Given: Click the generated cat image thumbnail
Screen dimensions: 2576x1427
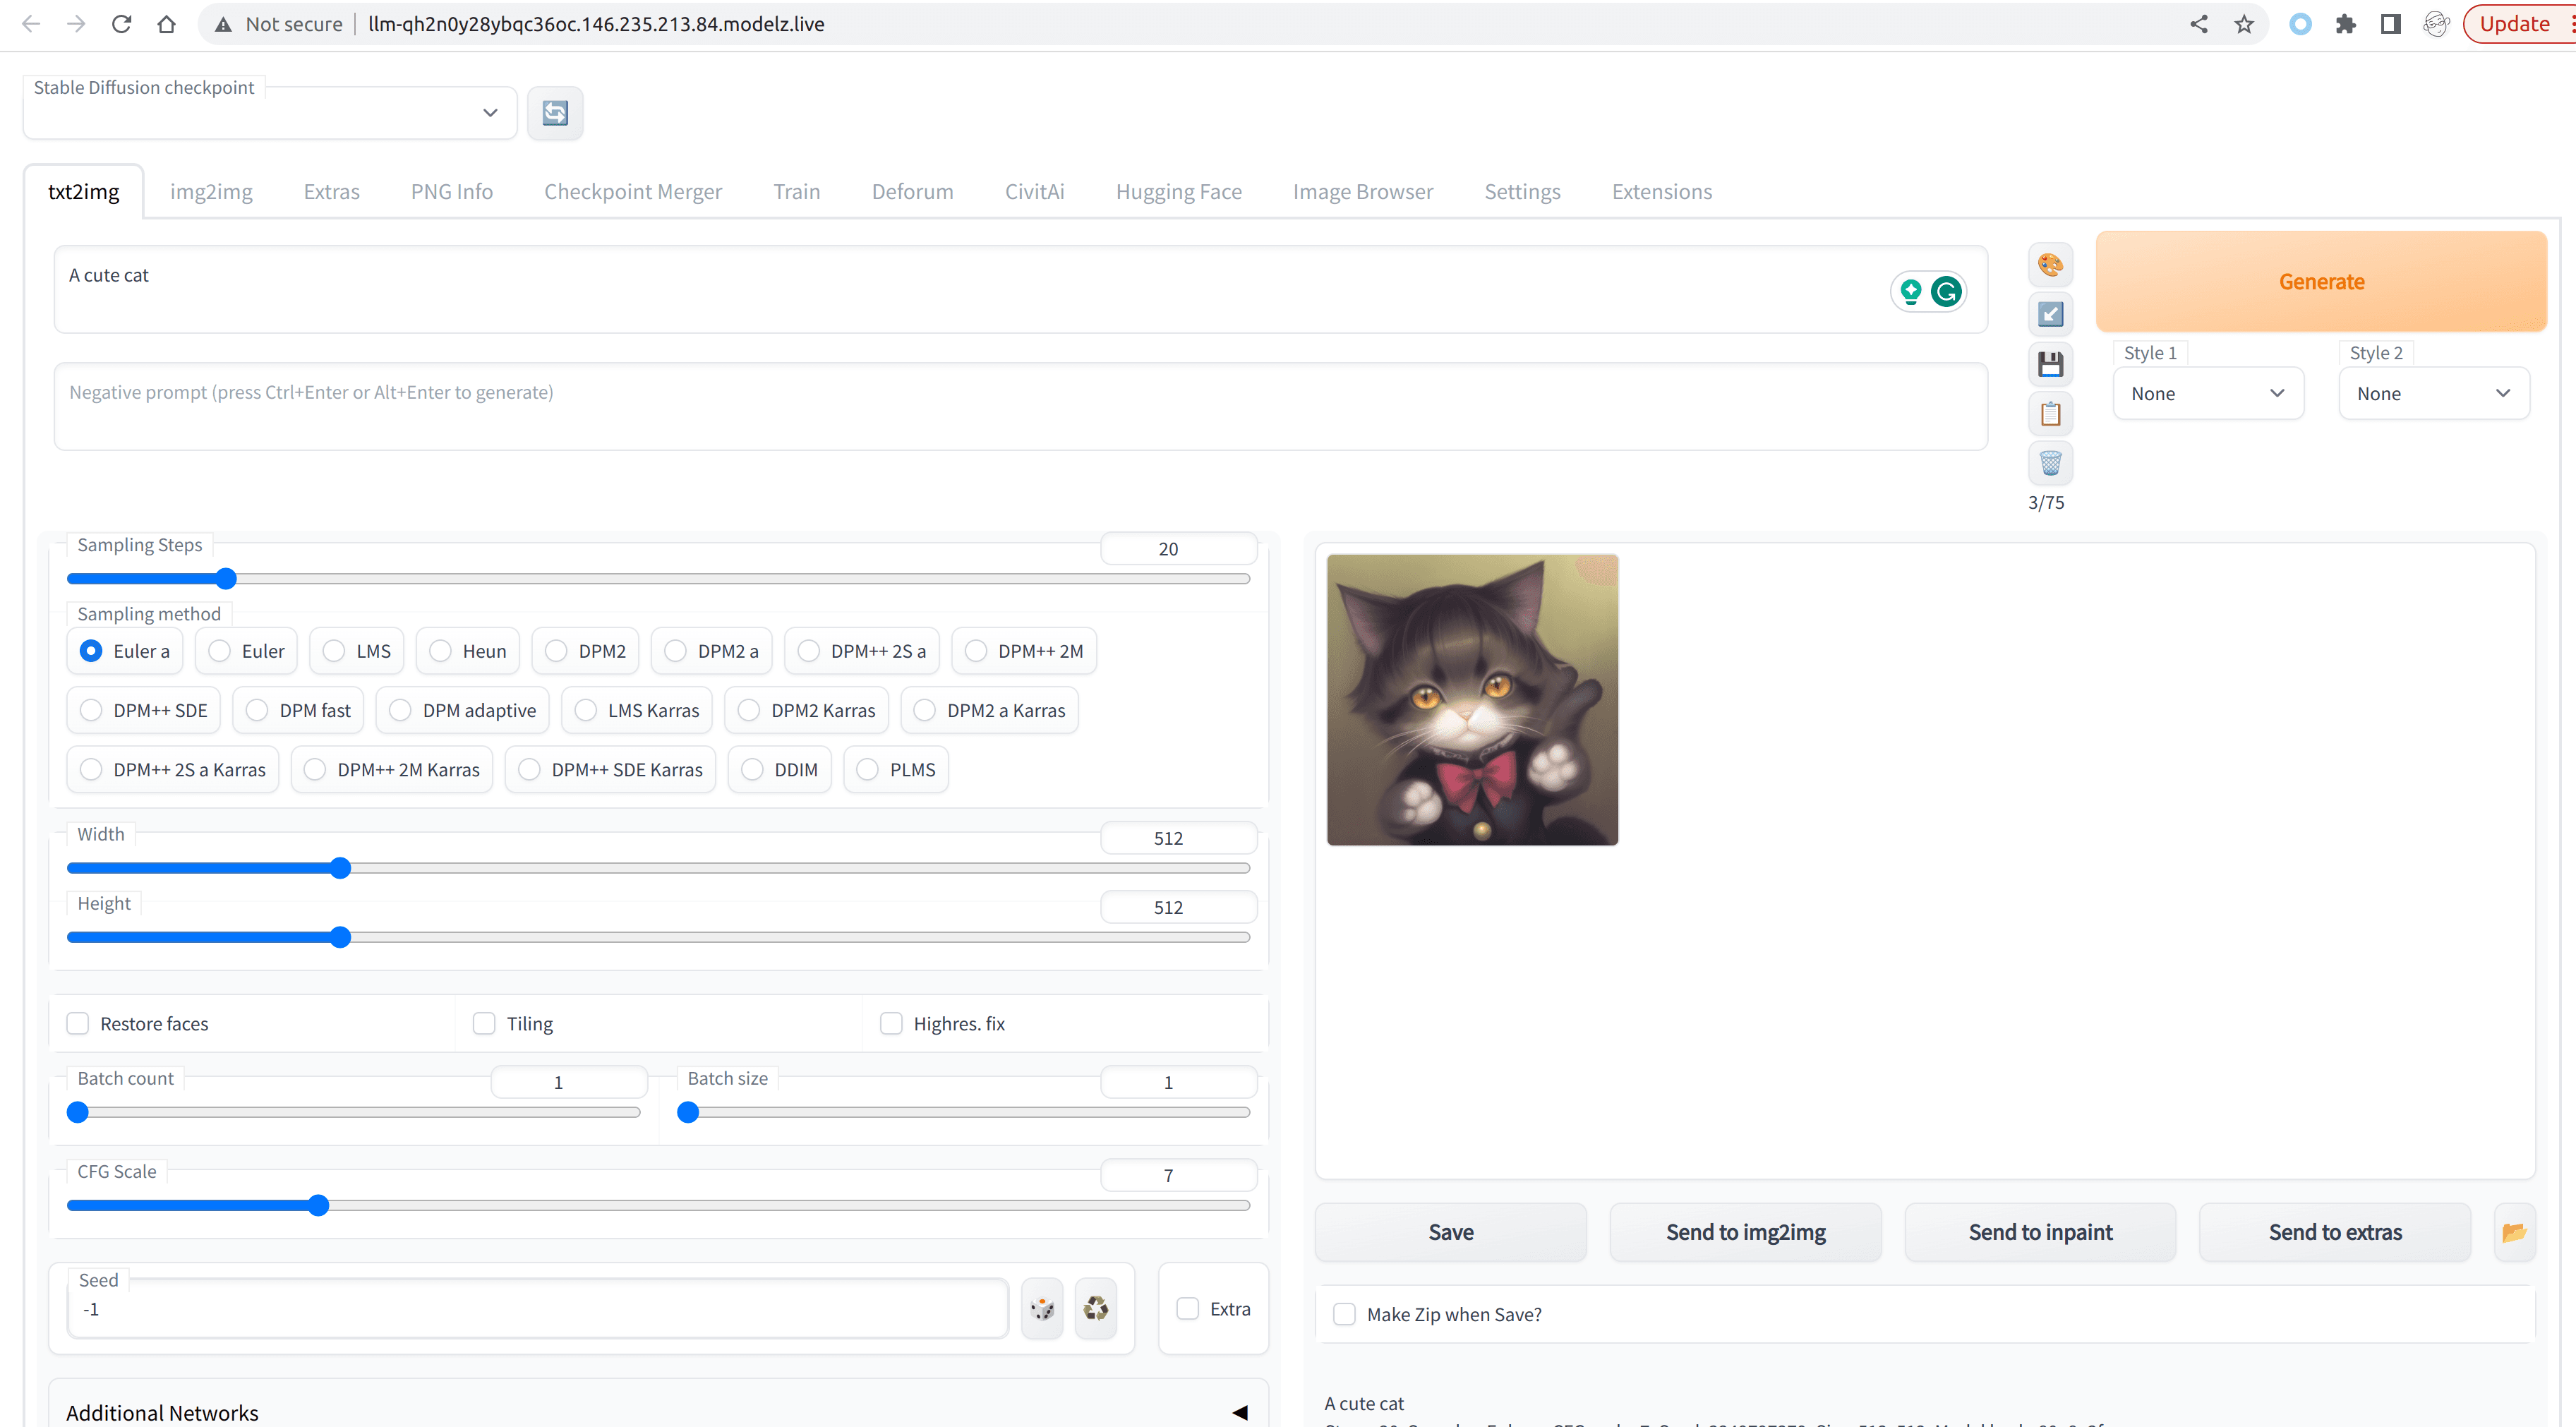Looking at the screenshot, I should coord(1472,700).
